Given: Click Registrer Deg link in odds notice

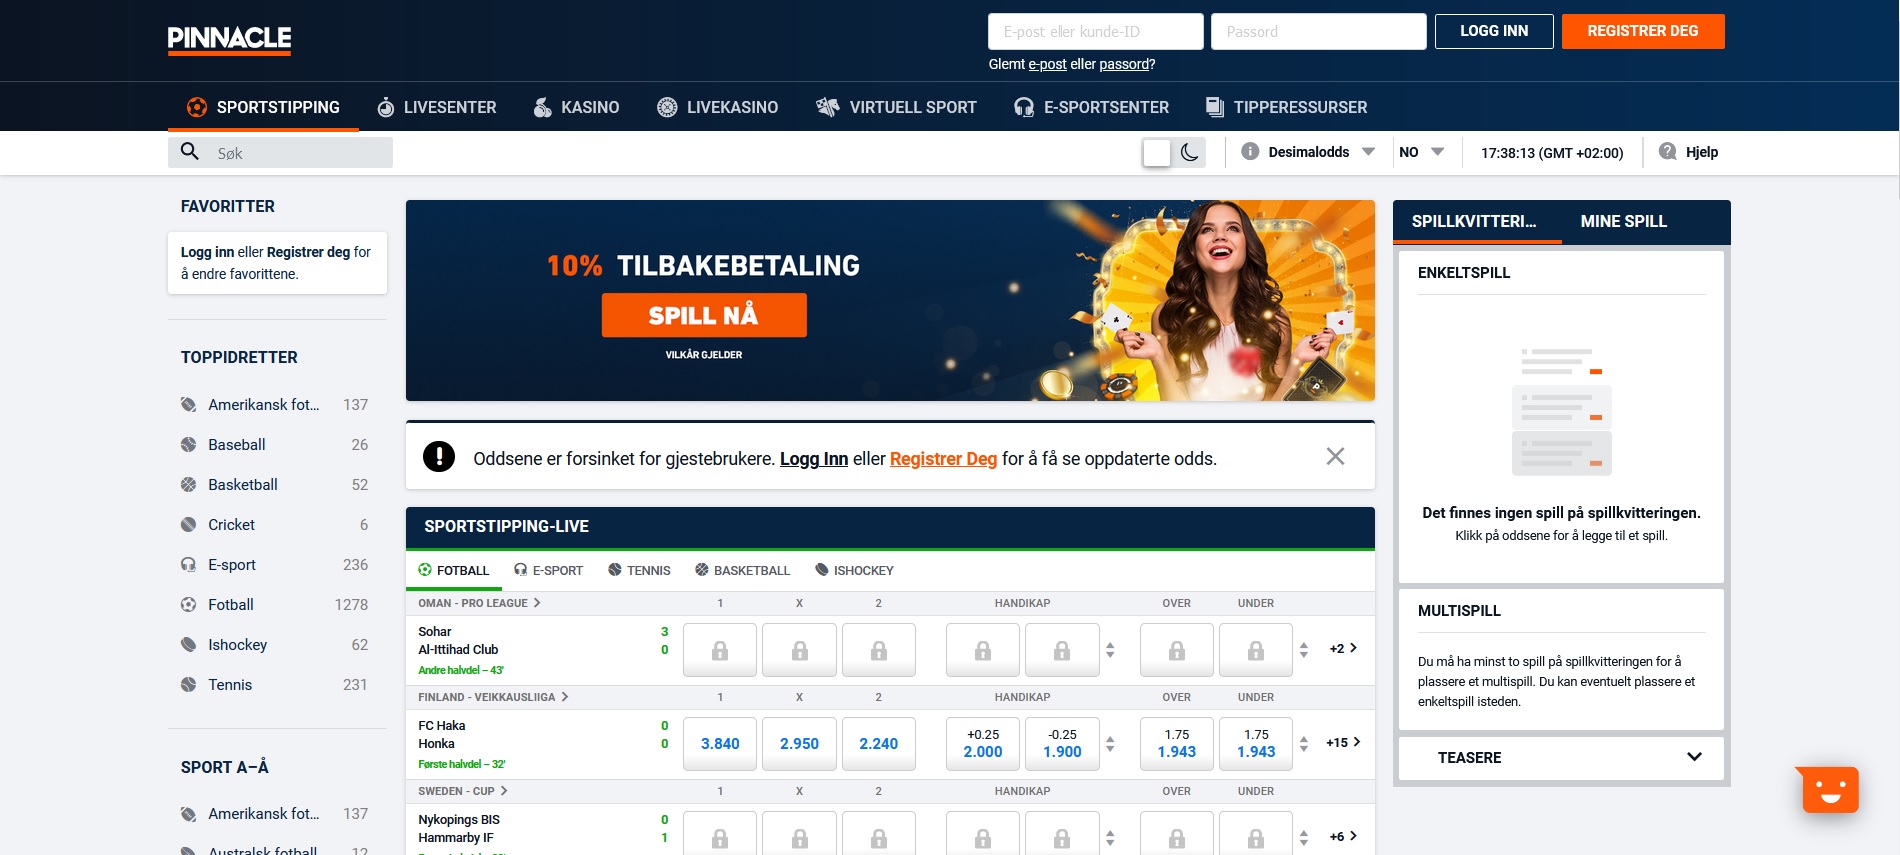Looking at the screenshot, I should tap(943, 458).
